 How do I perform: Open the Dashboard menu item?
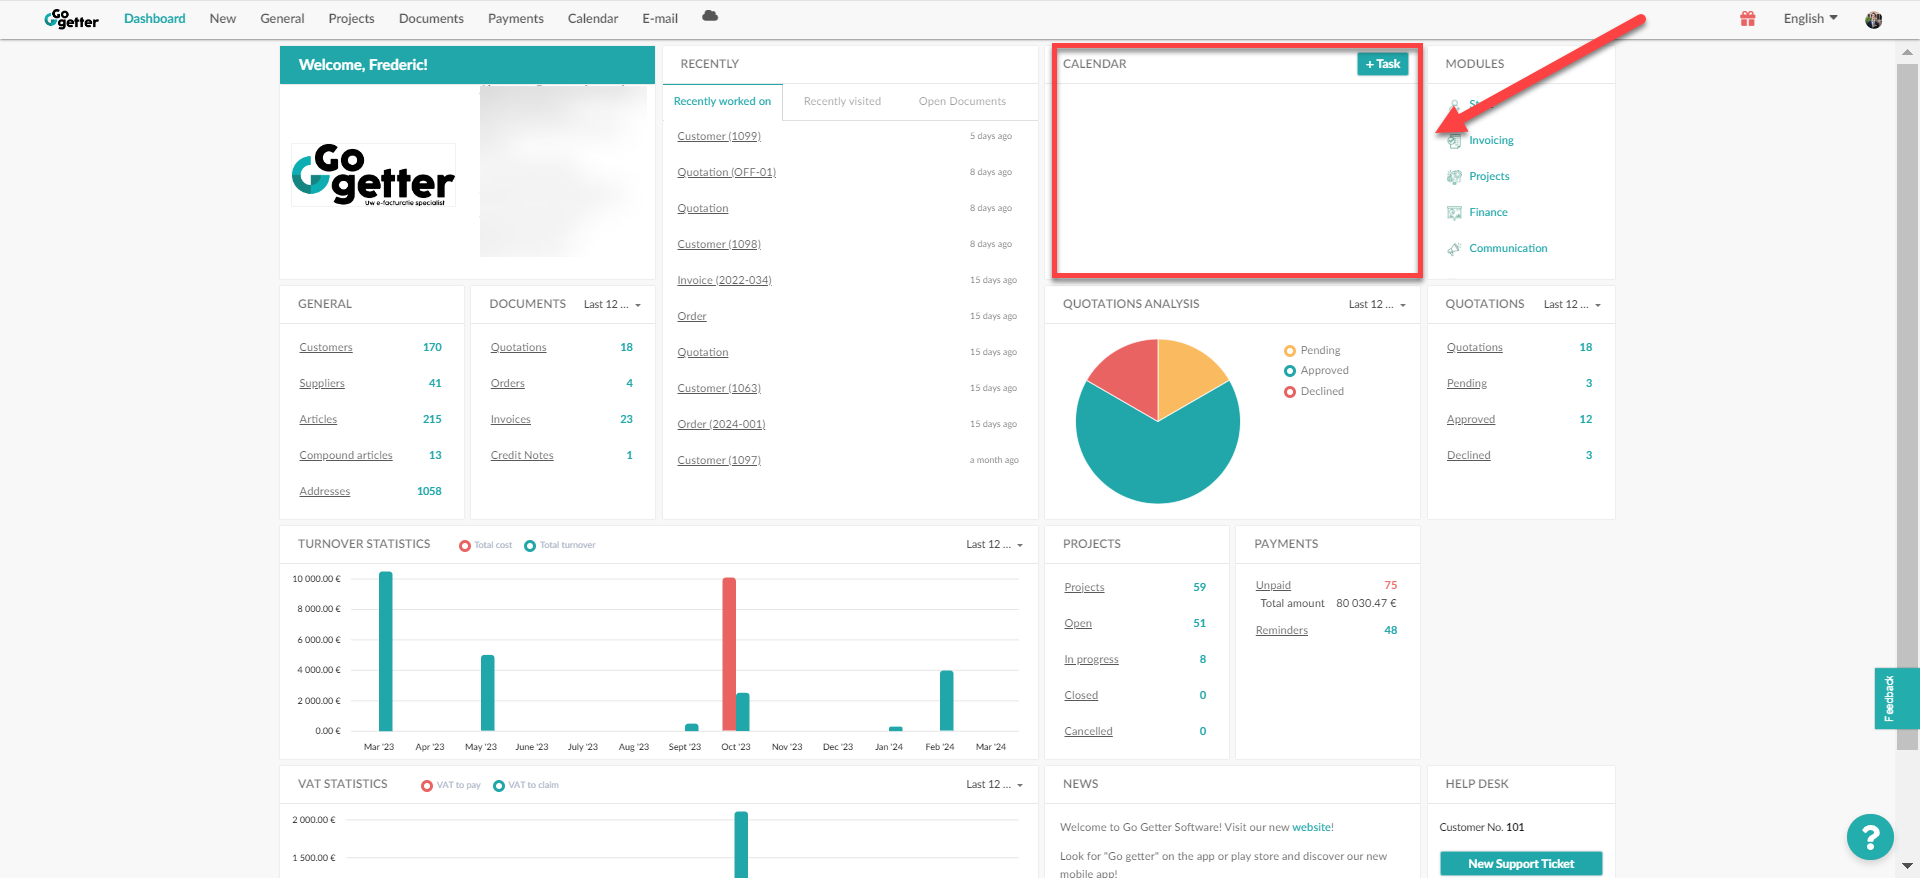pyautogui.click(x=155, y=19)
